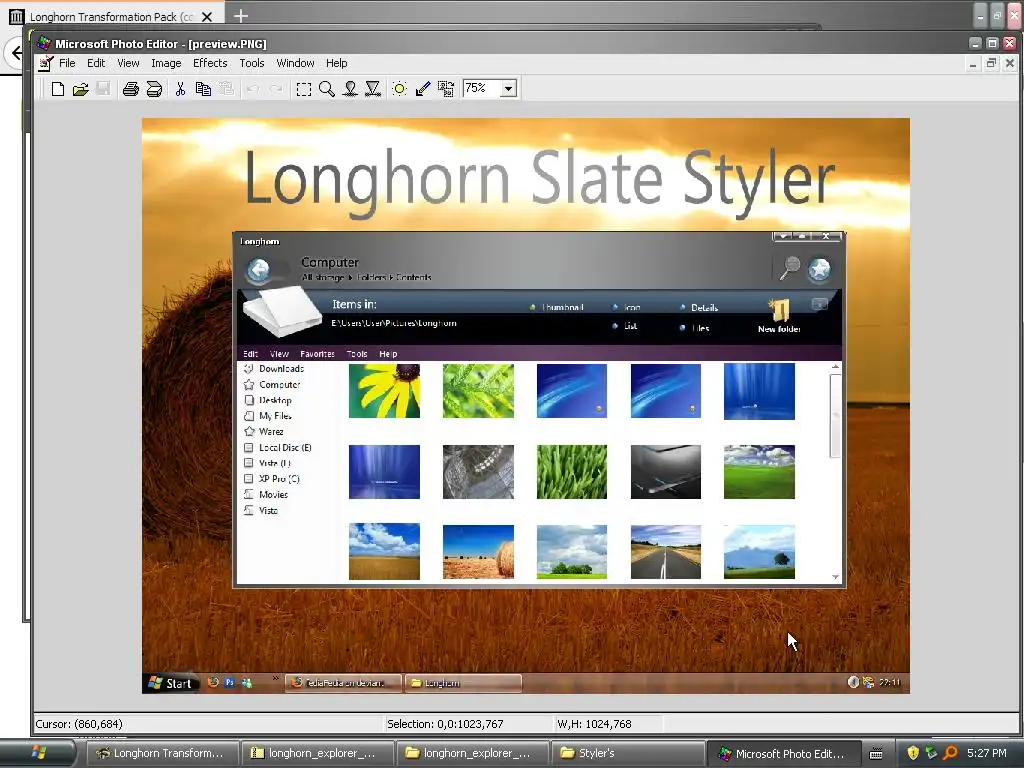Screen dimensions: 1024x768
Task: Click the yellow shield tray icon
Action: 913,753
